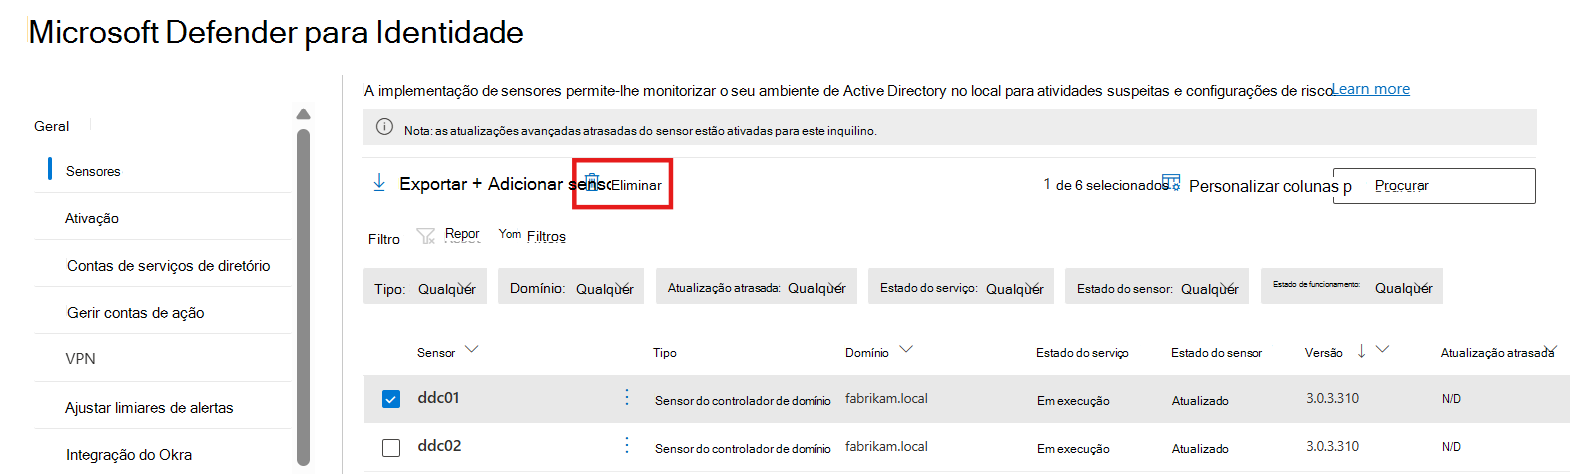This screenshot has height=474, width=1570.
Task: Click the Personalizar colunas icon
Action: click(1171, 182)
